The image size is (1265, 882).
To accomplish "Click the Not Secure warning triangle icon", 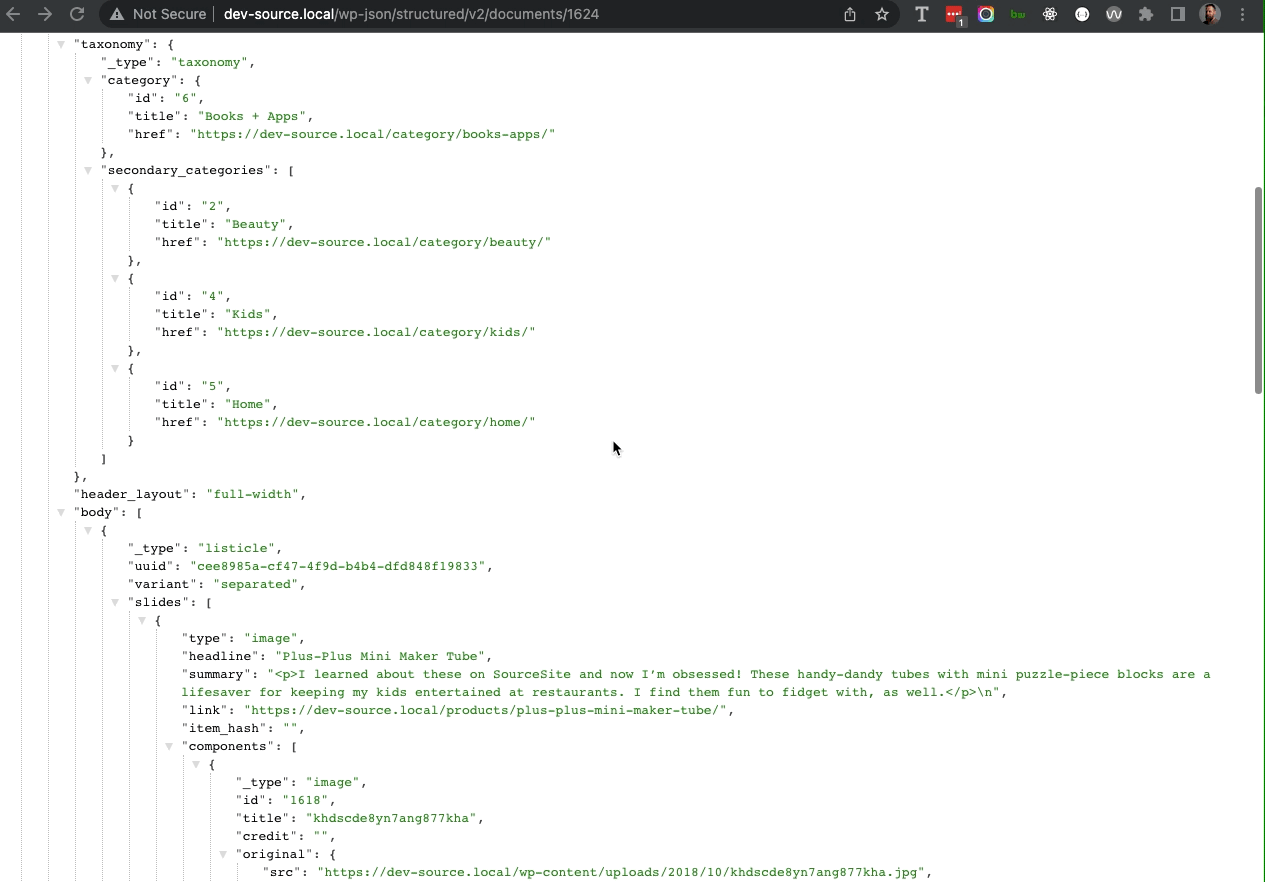I will pos(118,14).
